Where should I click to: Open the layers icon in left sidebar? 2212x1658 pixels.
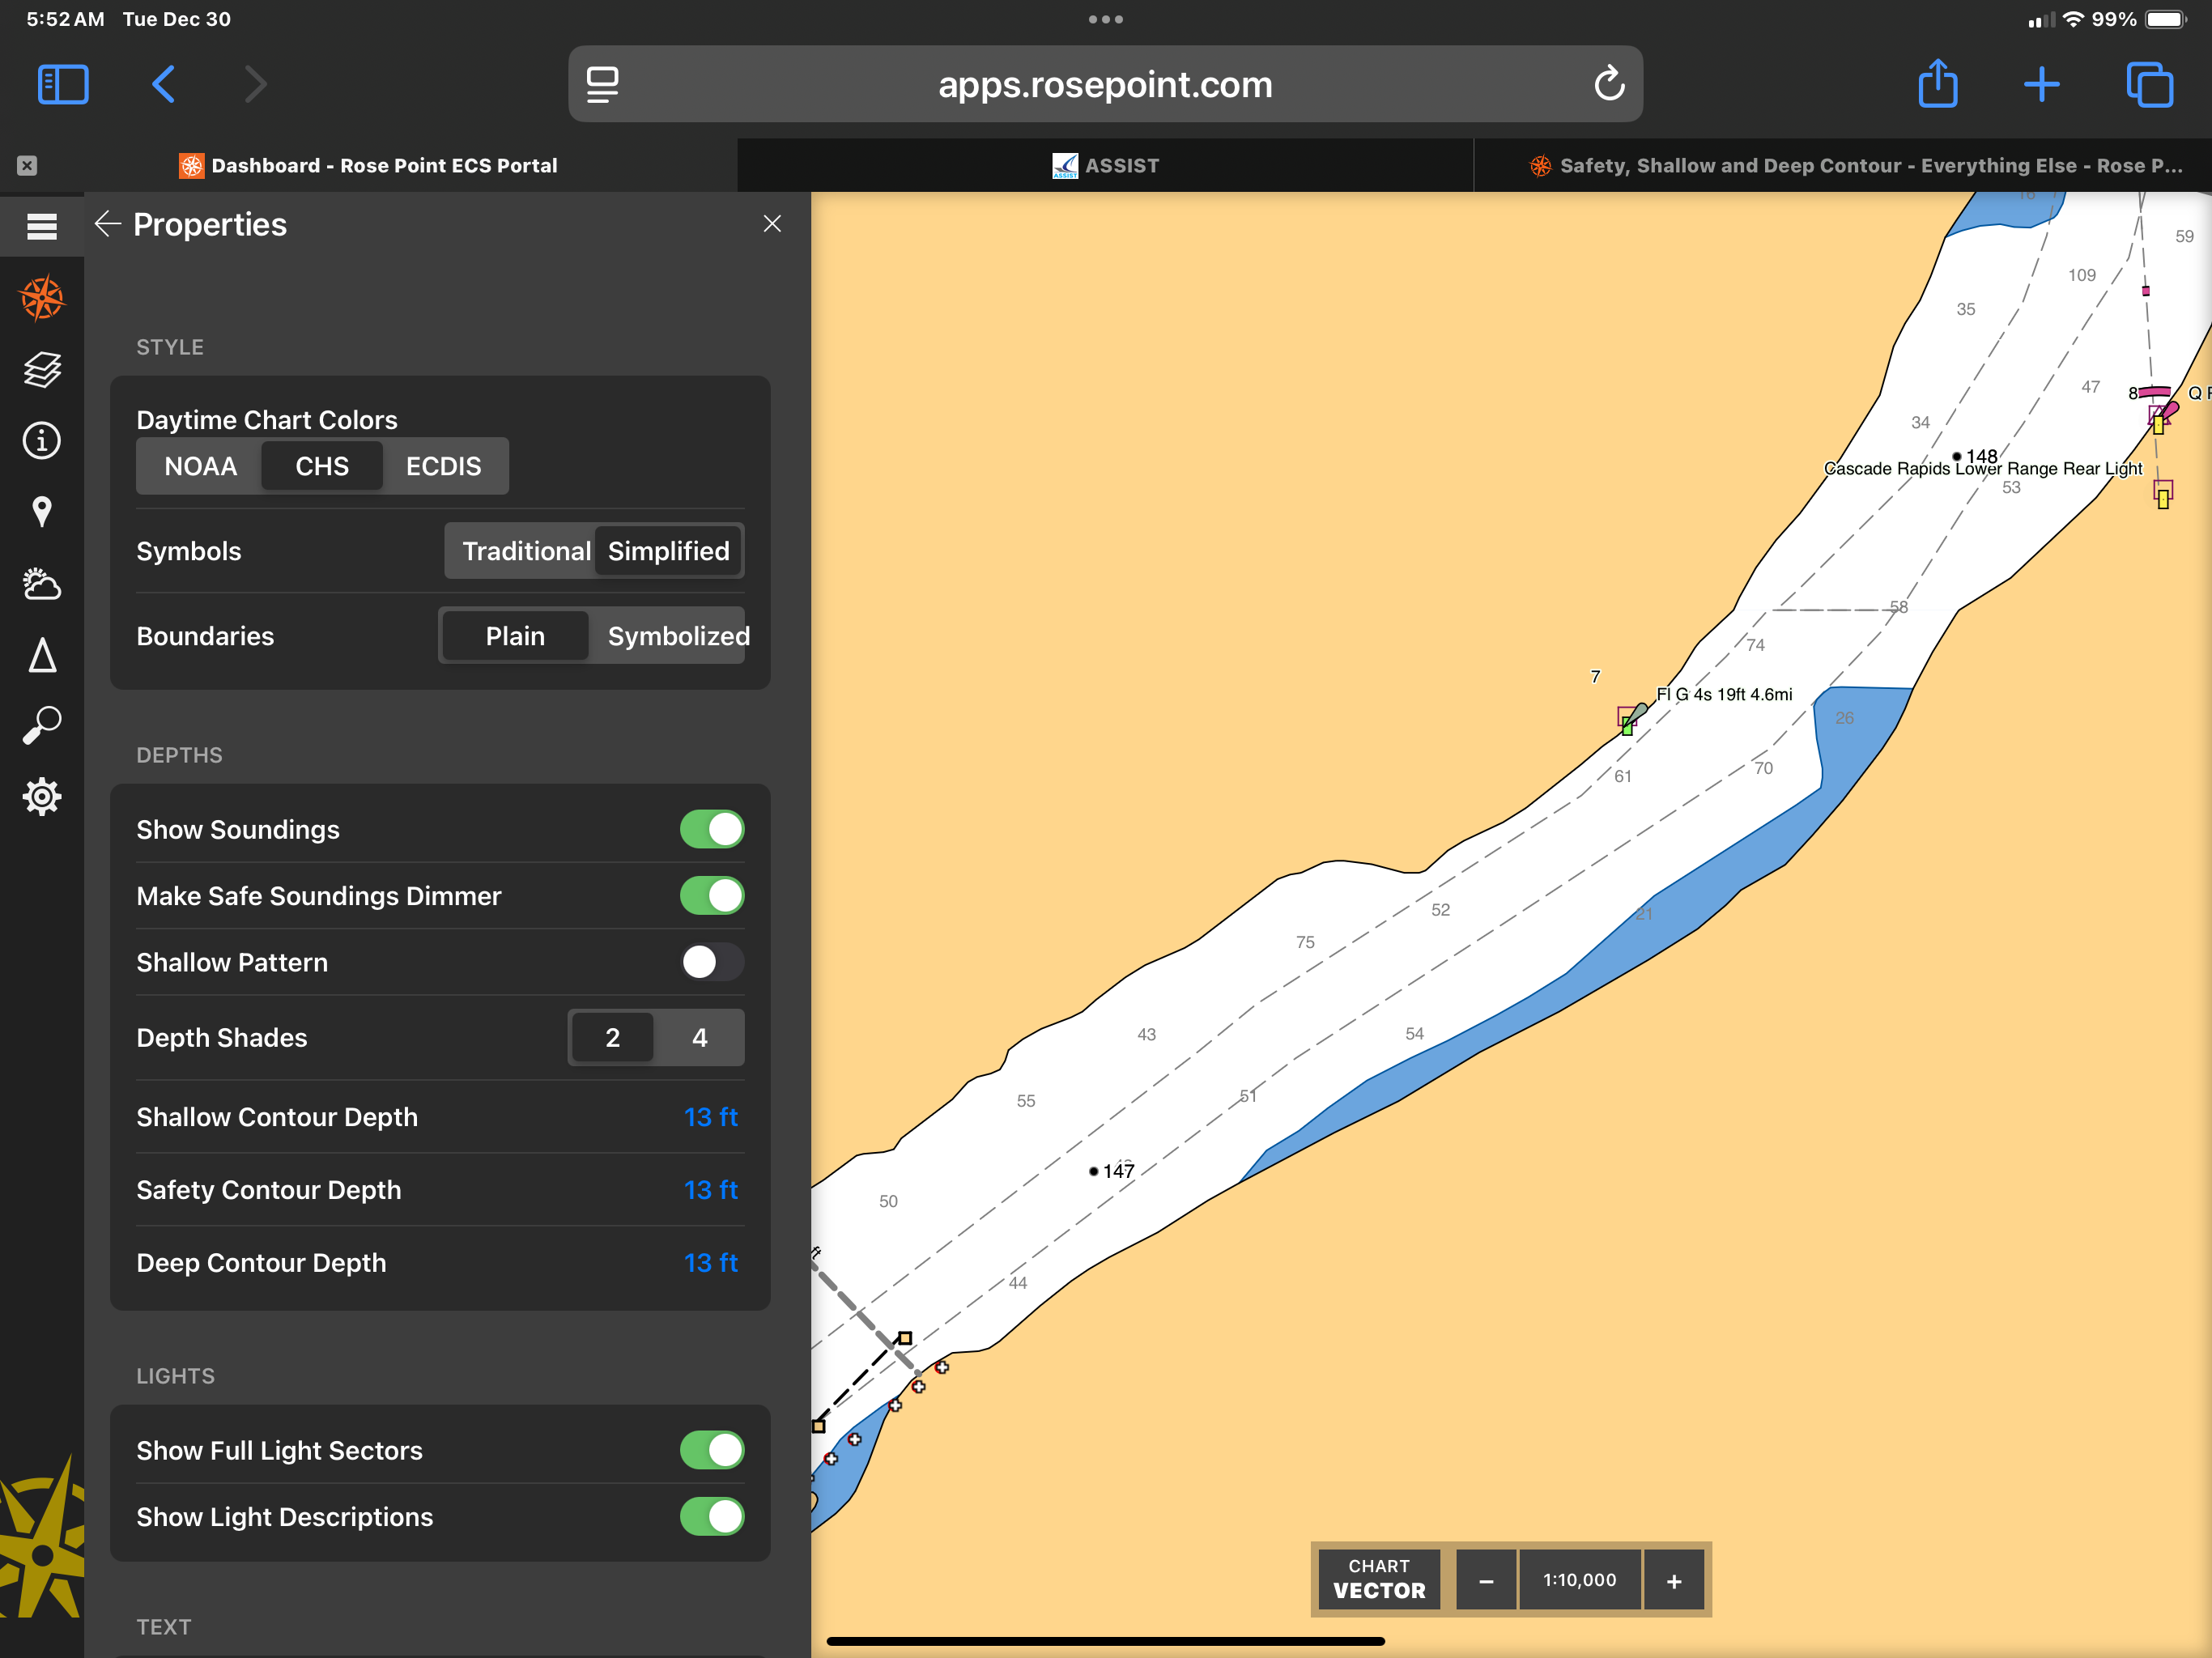42,369
